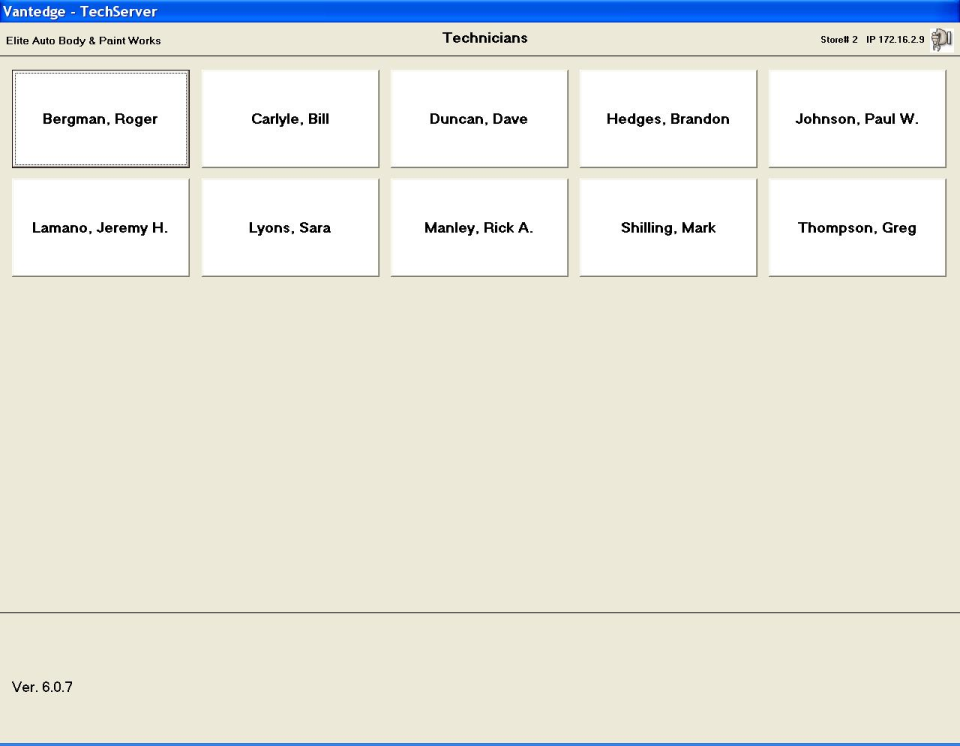Click the Technicians page title
This screenshot has width=960, height=746.
(484, 38)
